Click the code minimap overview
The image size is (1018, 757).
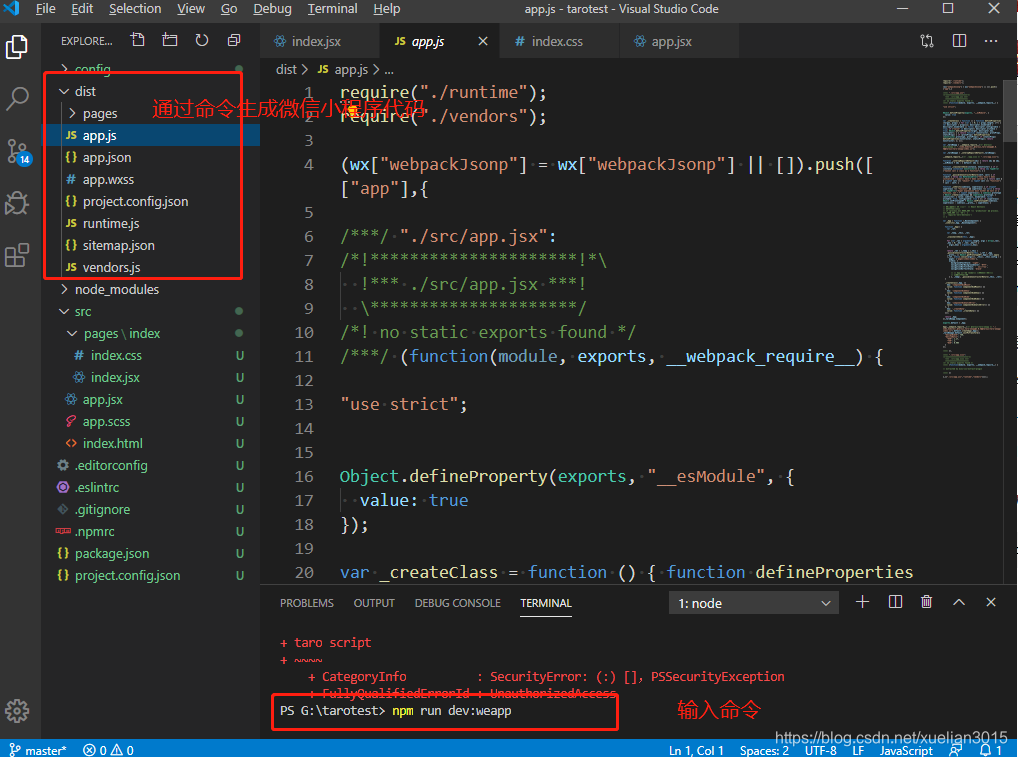pyautogui.click(x=971, y=227)
